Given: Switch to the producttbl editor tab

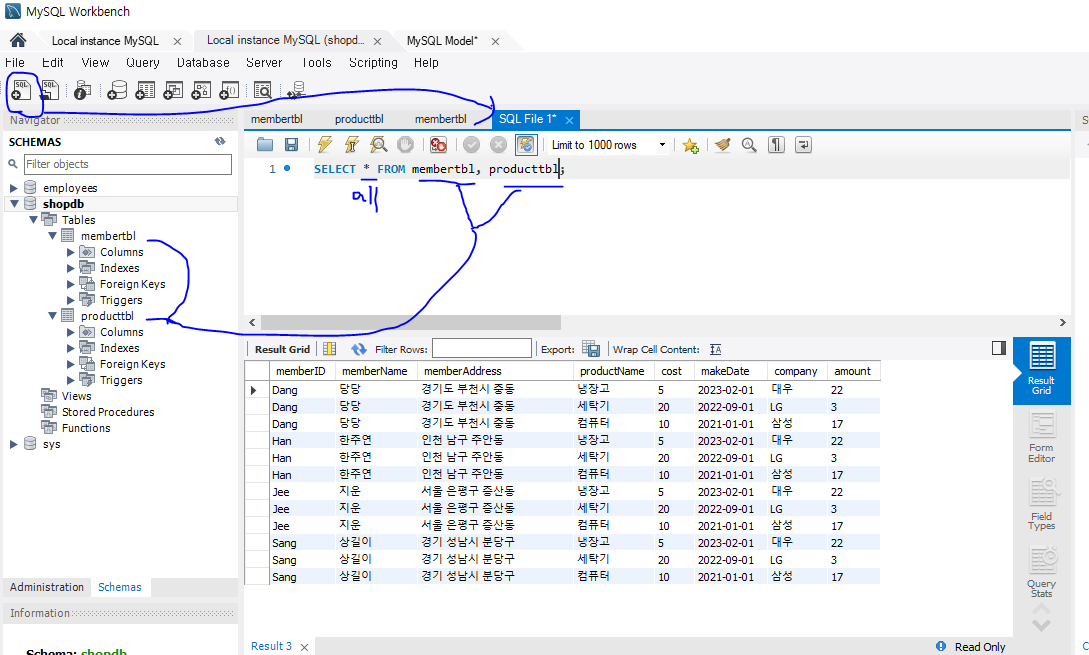Looking at the screenshot, I should click(x=359, y=119).
